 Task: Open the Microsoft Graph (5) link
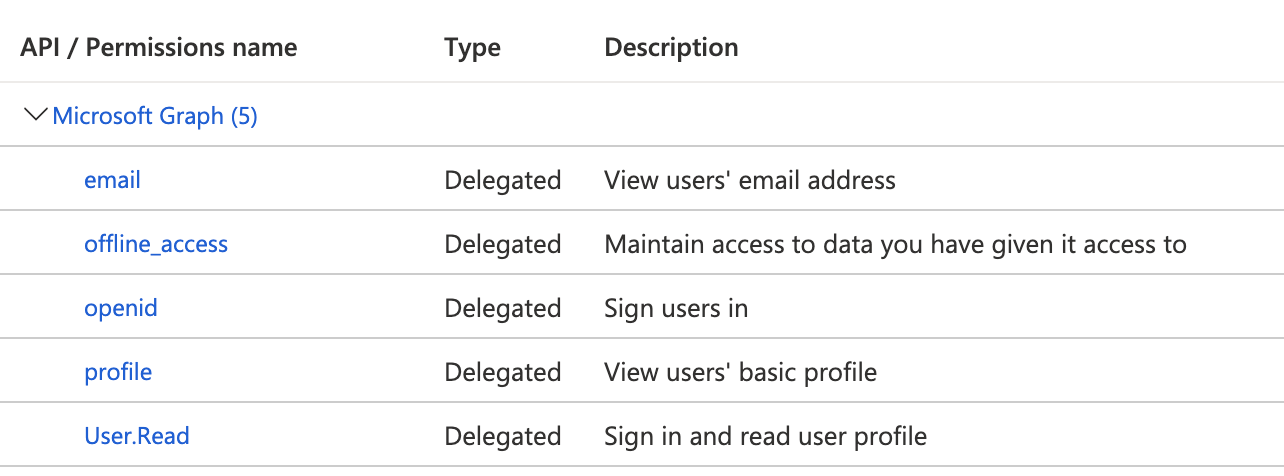point(155,116)
